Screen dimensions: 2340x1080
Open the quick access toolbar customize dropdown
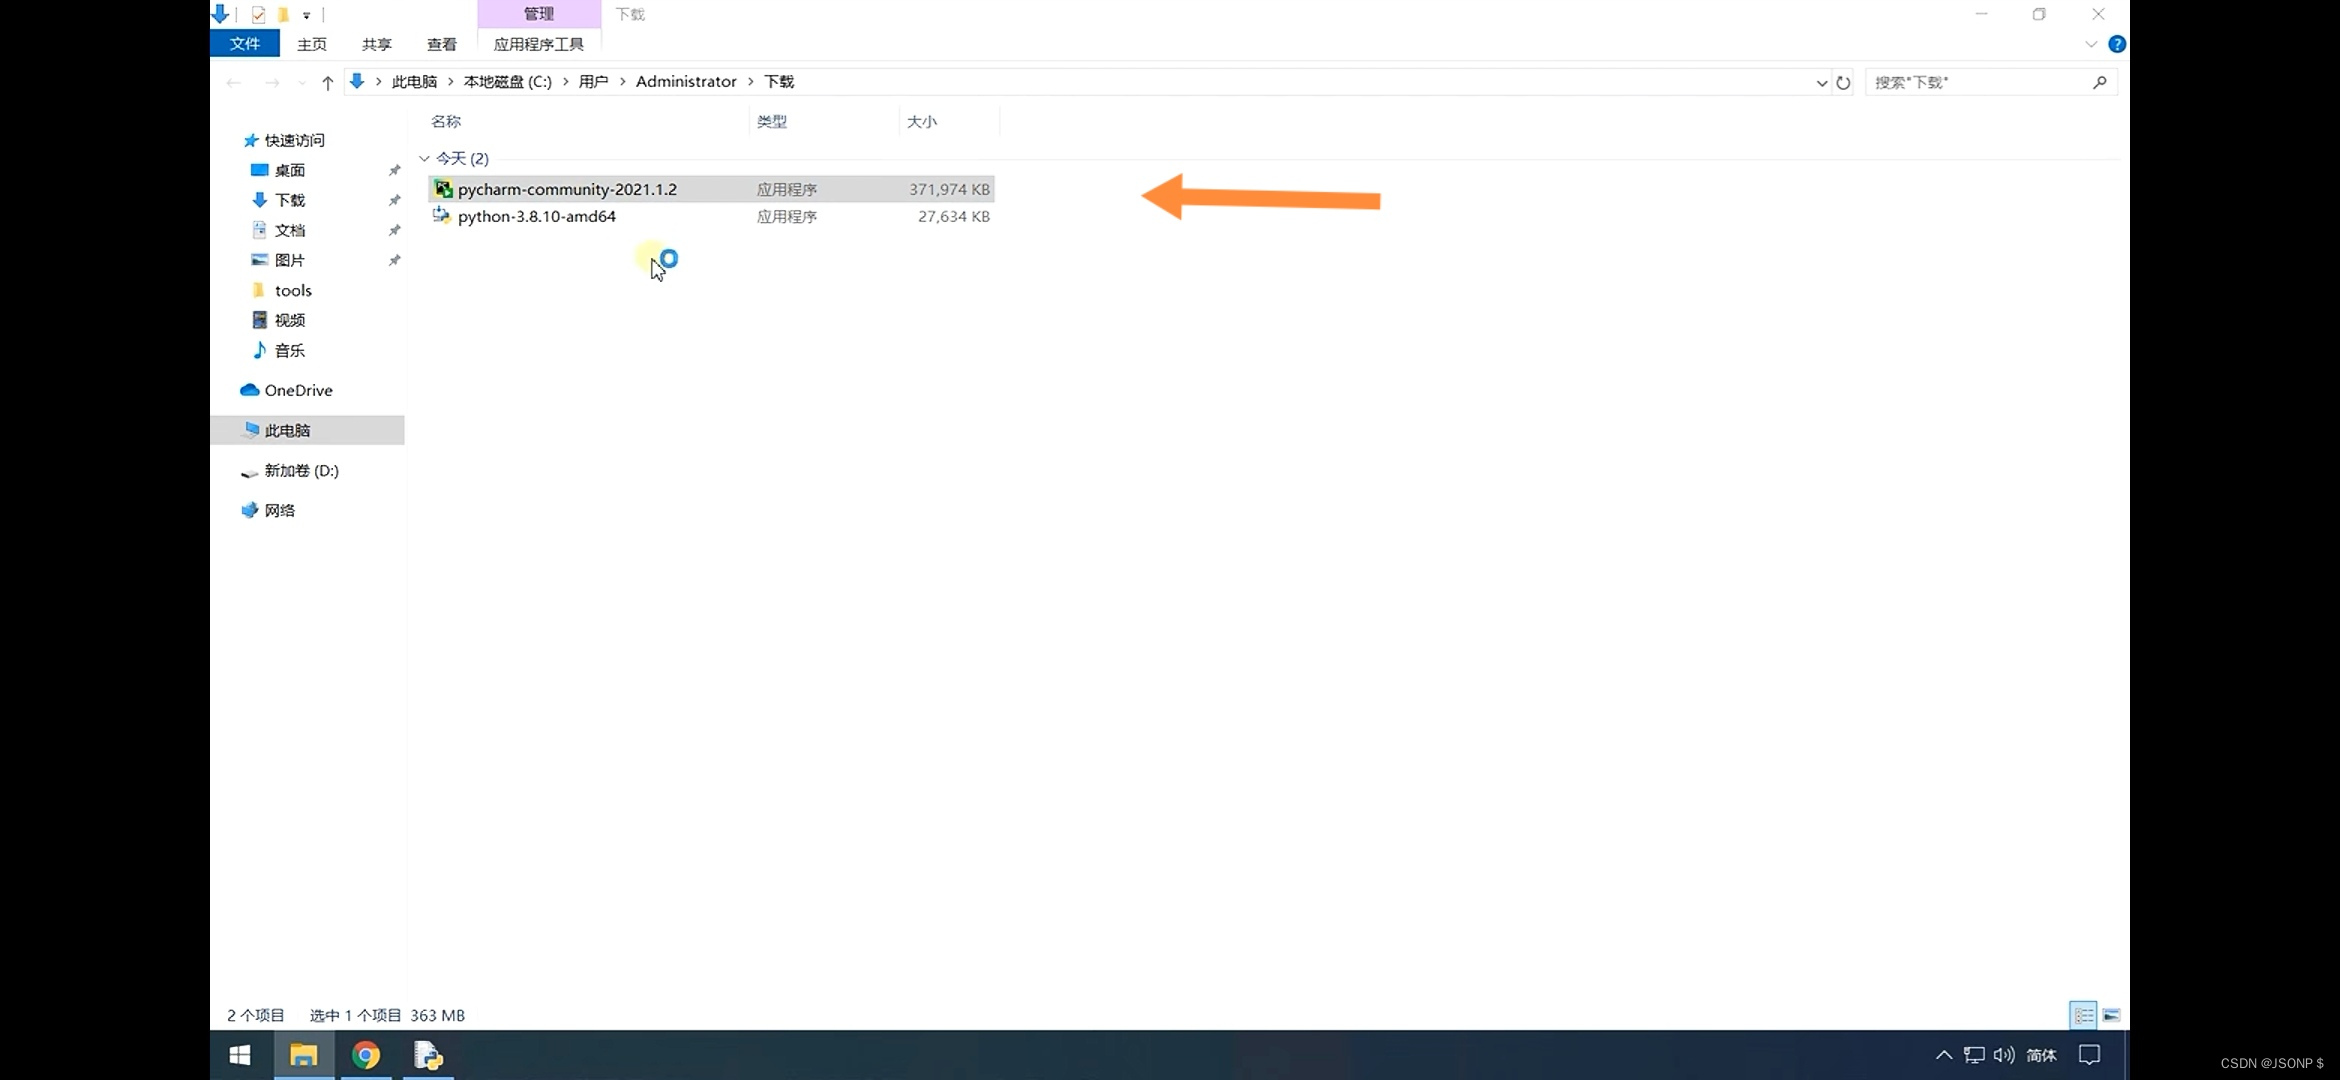pyautogui.click(x=307, y=15)
